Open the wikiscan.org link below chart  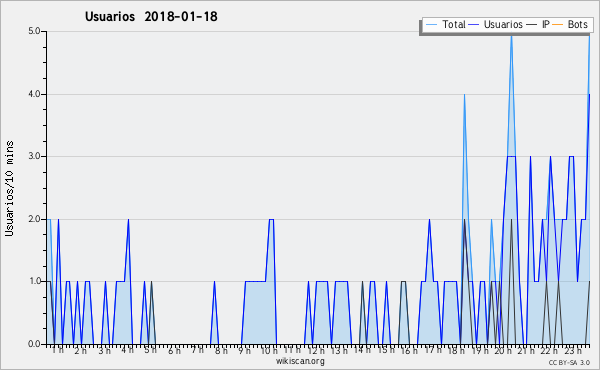300,361
